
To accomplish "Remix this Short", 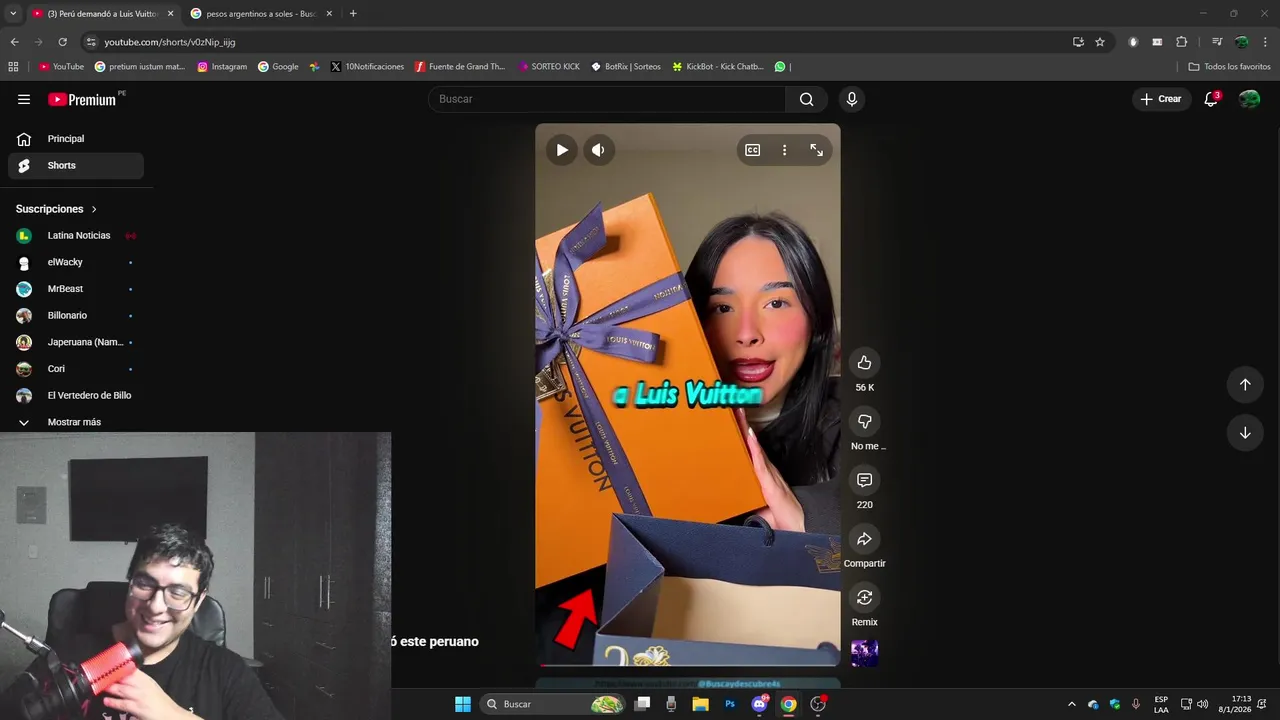I will 864,598.
